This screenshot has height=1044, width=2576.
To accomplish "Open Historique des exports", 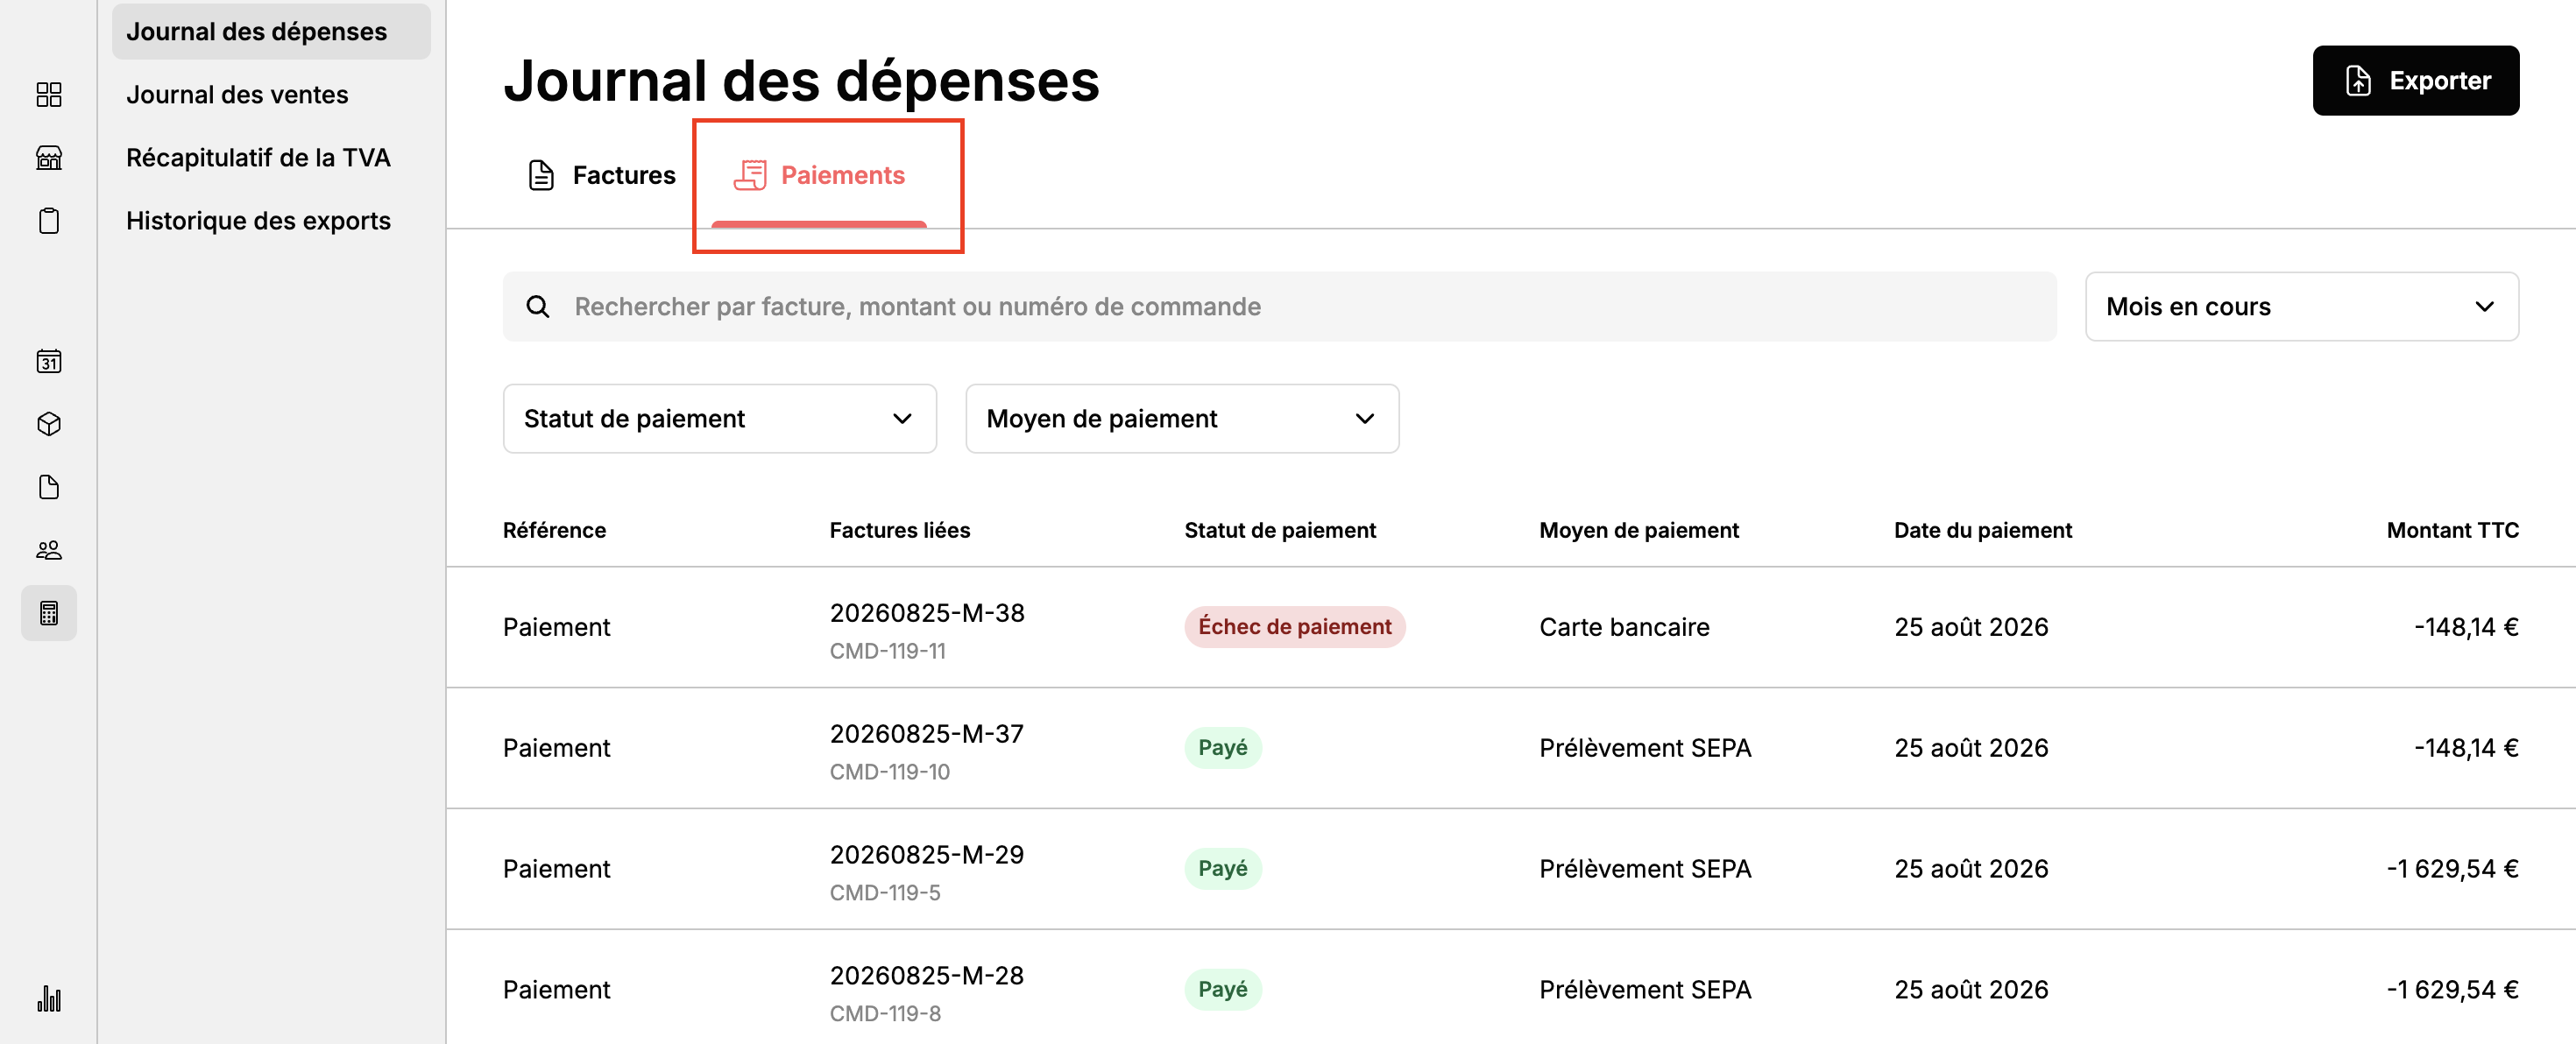I will [258, 220].
